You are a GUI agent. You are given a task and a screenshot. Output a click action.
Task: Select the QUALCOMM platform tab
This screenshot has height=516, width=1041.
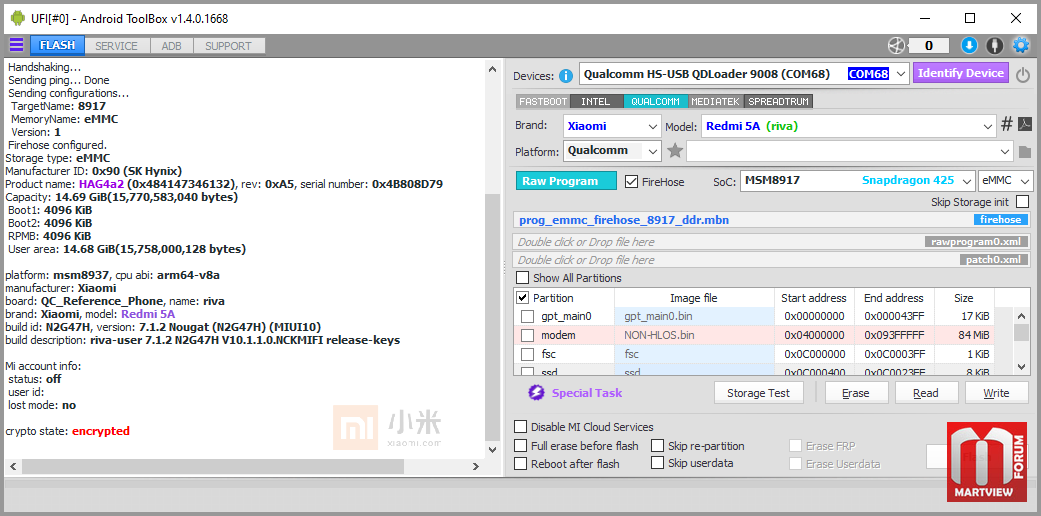[x=655, y=102]
